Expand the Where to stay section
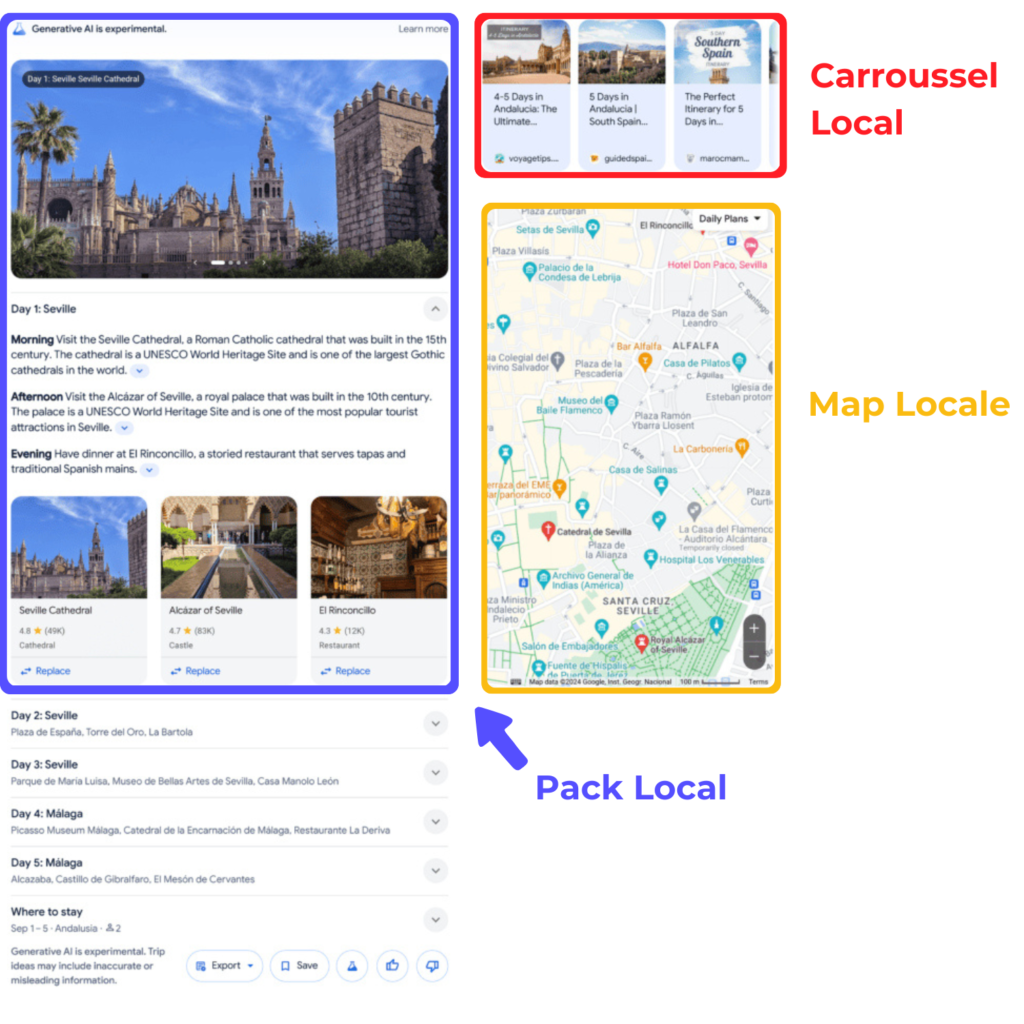1024x1024 pixels. tap(435, 919)
